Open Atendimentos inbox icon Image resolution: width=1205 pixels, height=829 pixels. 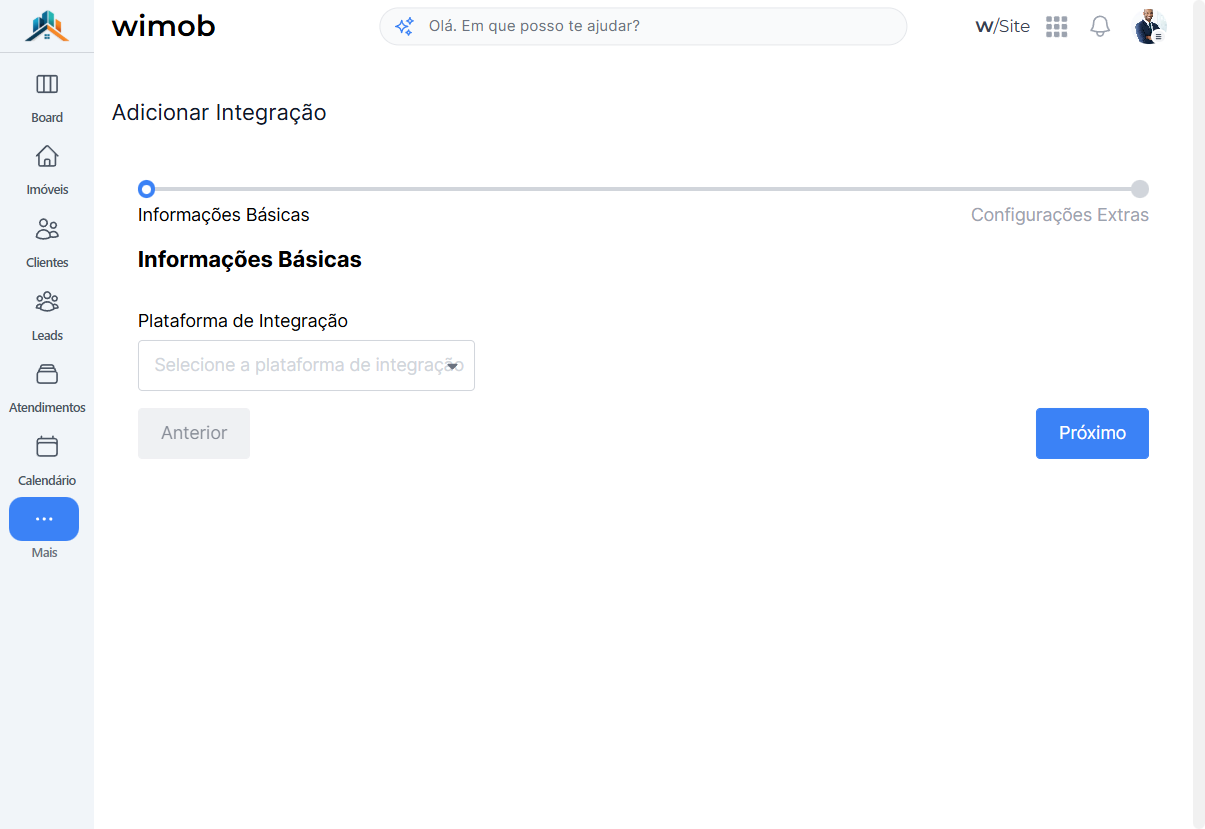pyautogui.click(x=47, y=374)
